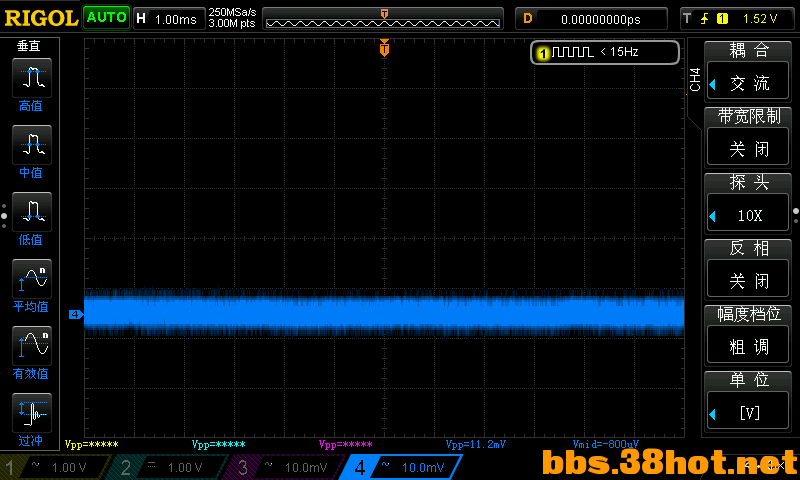Screen dimensions: 800x480
Task: Toggle the 带宽限制 bandwidth limit 关闭 setting
Action: pyautogui.click(x=748, y=148)
